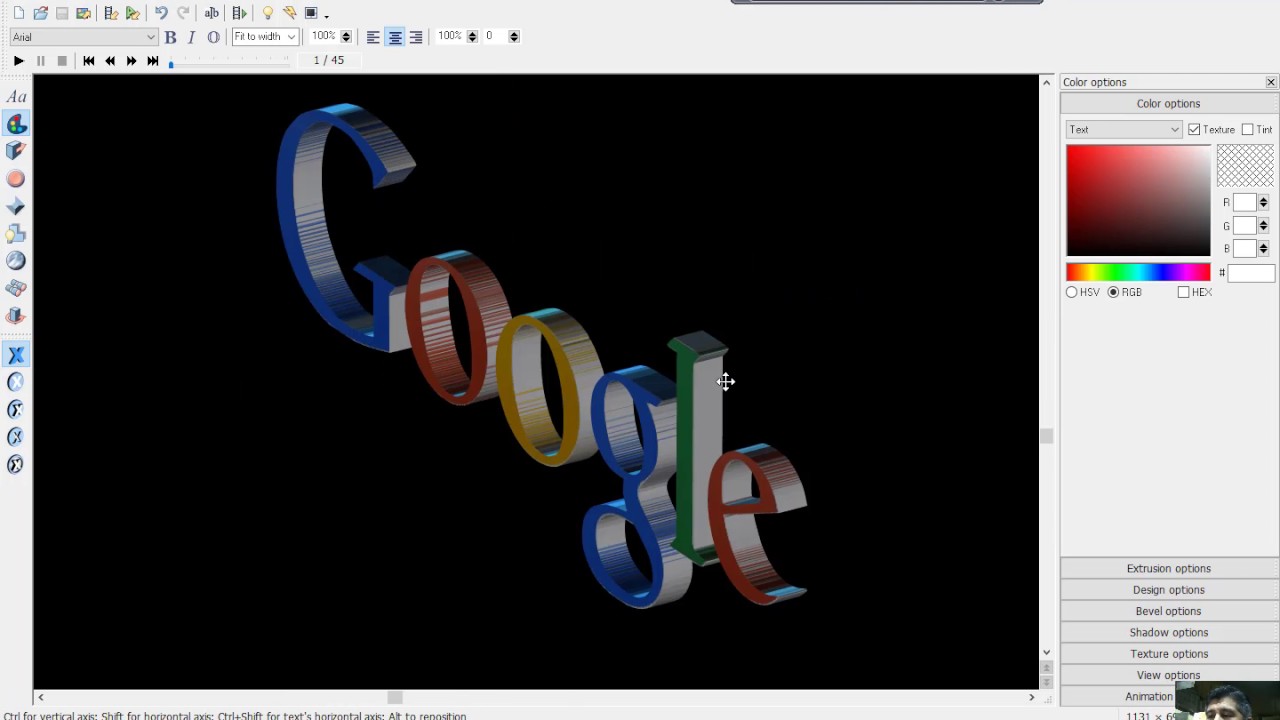Screen dimensions: 1280x720
Task: Undo the last action
Action: pos(161,13)
